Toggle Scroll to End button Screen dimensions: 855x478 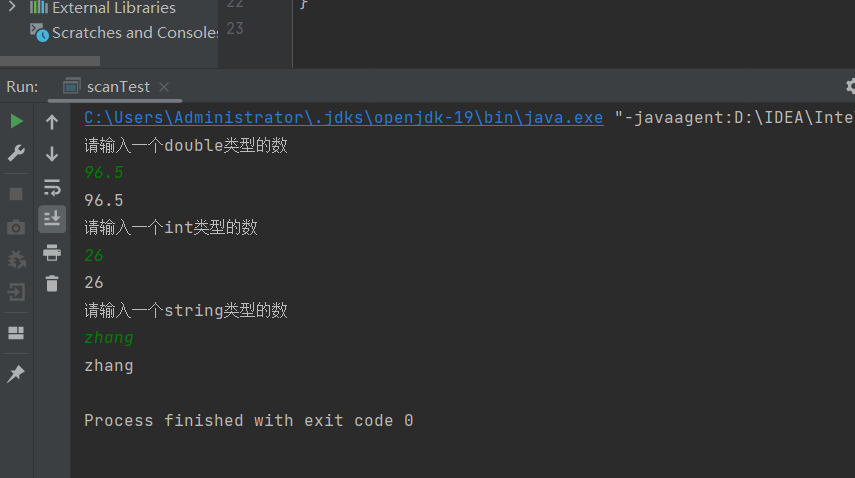point(52,219)
